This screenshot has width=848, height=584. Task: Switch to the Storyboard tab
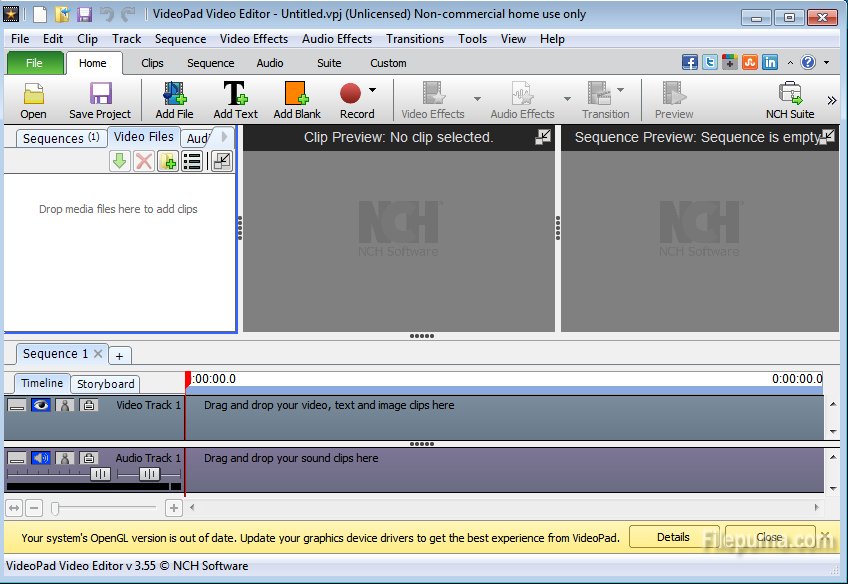pos(105,384)
